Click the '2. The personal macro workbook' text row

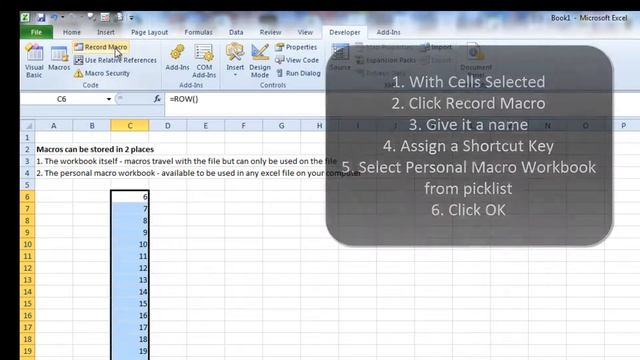click(x=198, y=173)
